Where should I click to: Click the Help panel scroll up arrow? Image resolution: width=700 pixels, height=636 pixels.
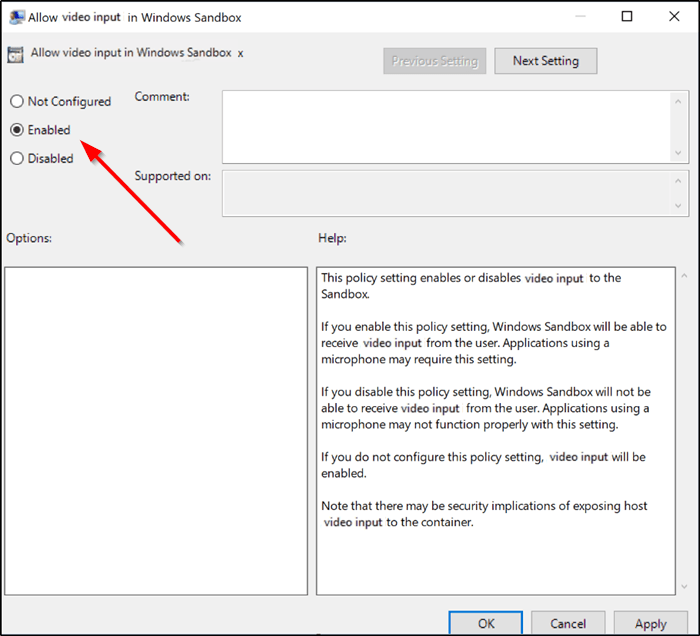click(684, 276)
